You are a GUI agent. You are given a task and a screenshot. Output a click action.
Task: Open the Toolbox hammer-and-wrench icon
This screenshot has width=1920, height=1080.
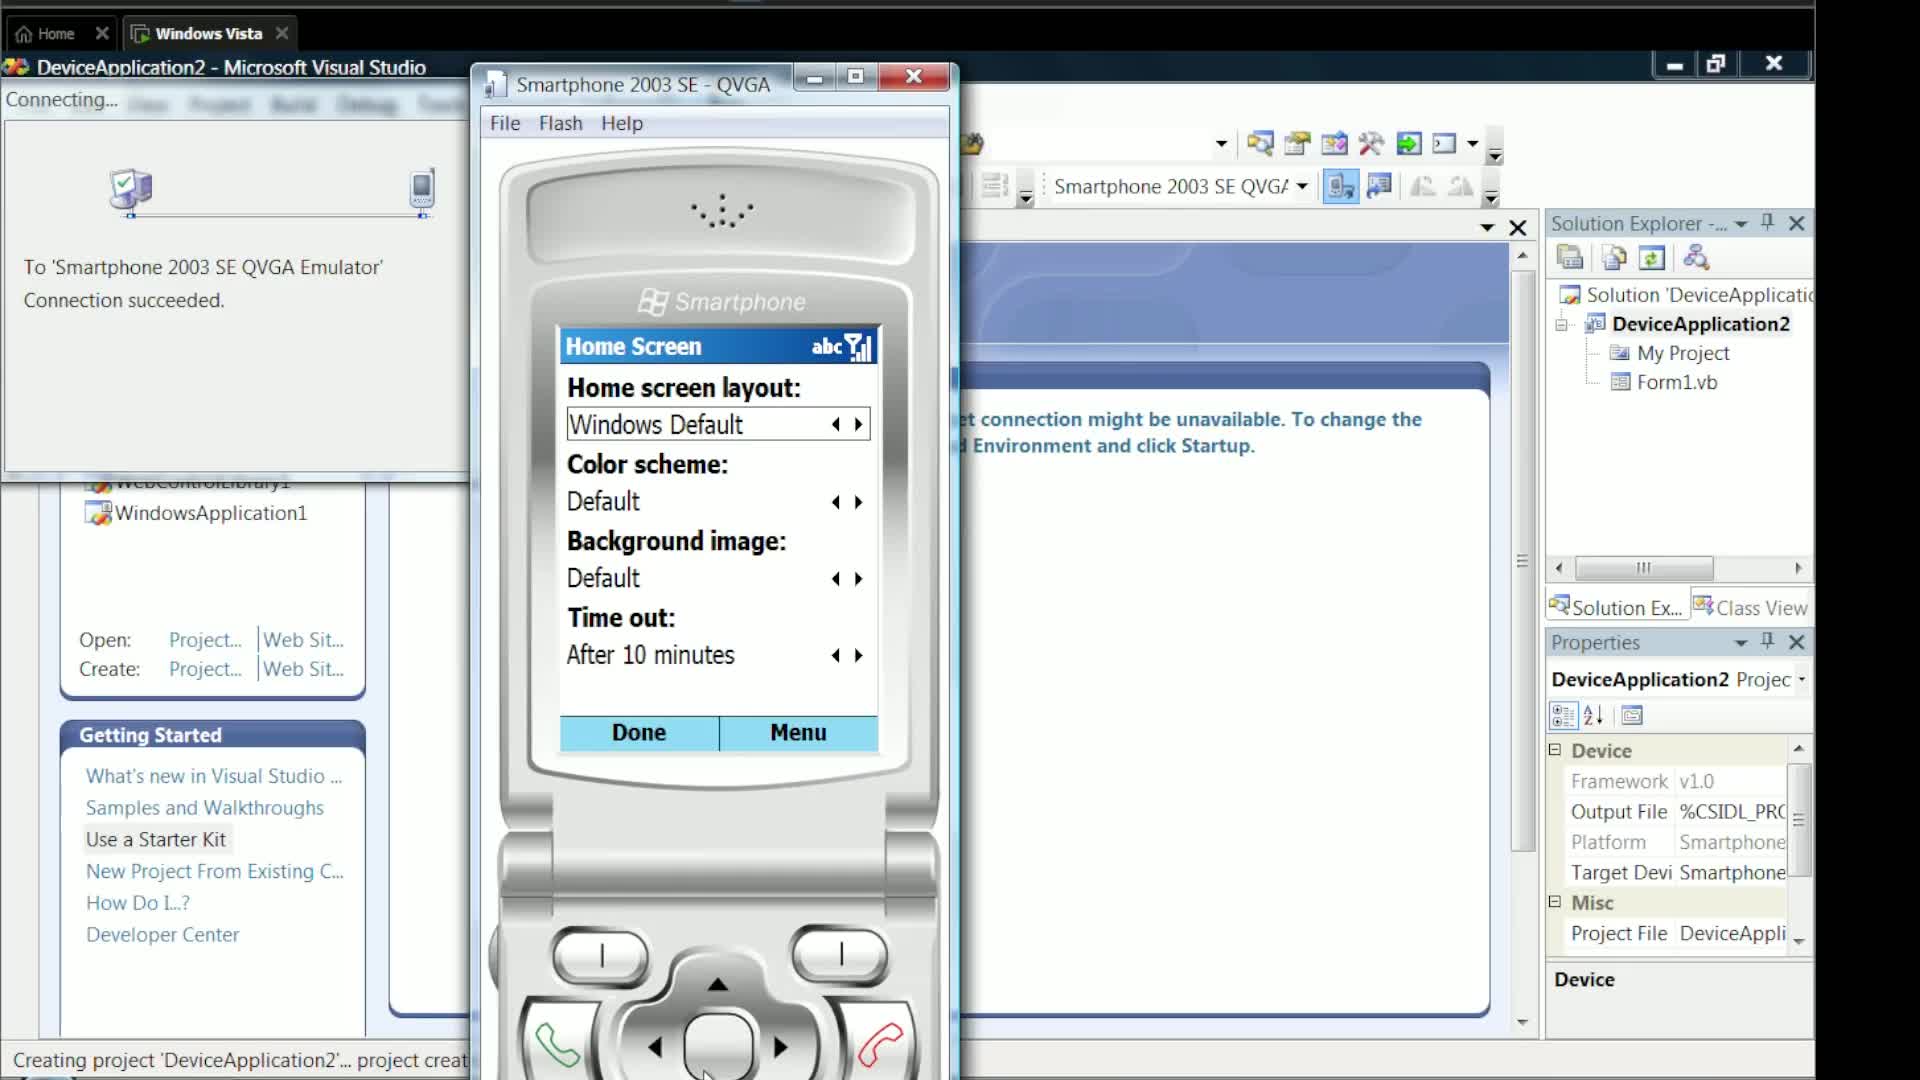tap(1371, 144)
